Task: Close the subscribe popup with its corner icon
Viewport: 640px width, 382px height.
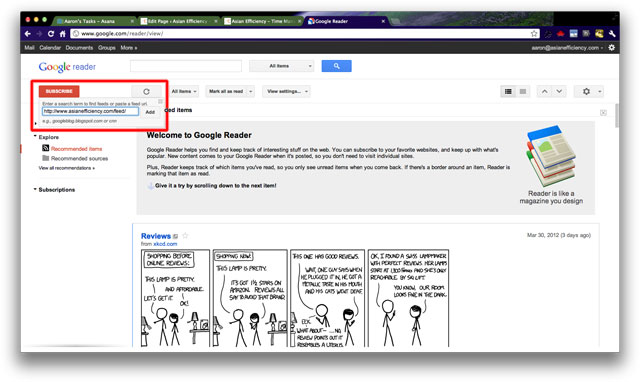Action: tap(160, 101)
